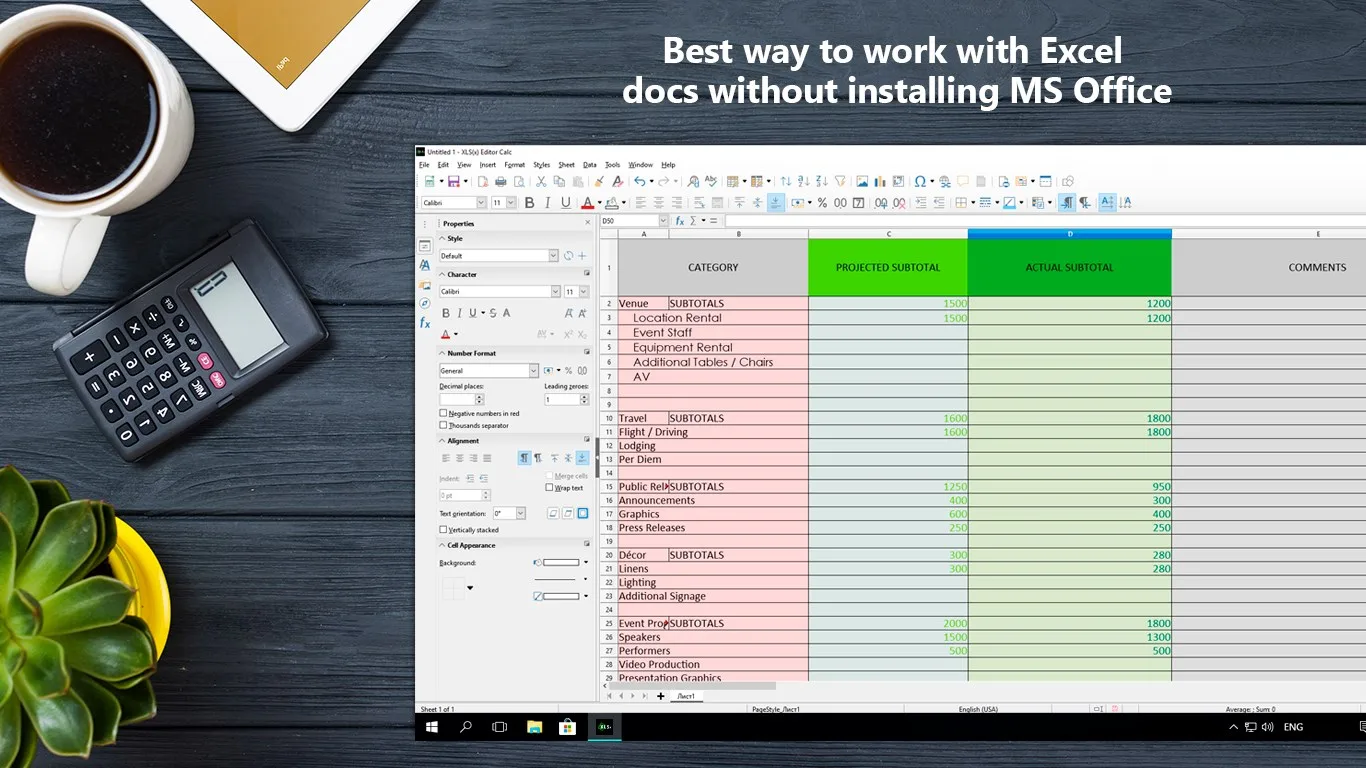Open the font name dropdown in toolbar

click(x=481, y=203)
